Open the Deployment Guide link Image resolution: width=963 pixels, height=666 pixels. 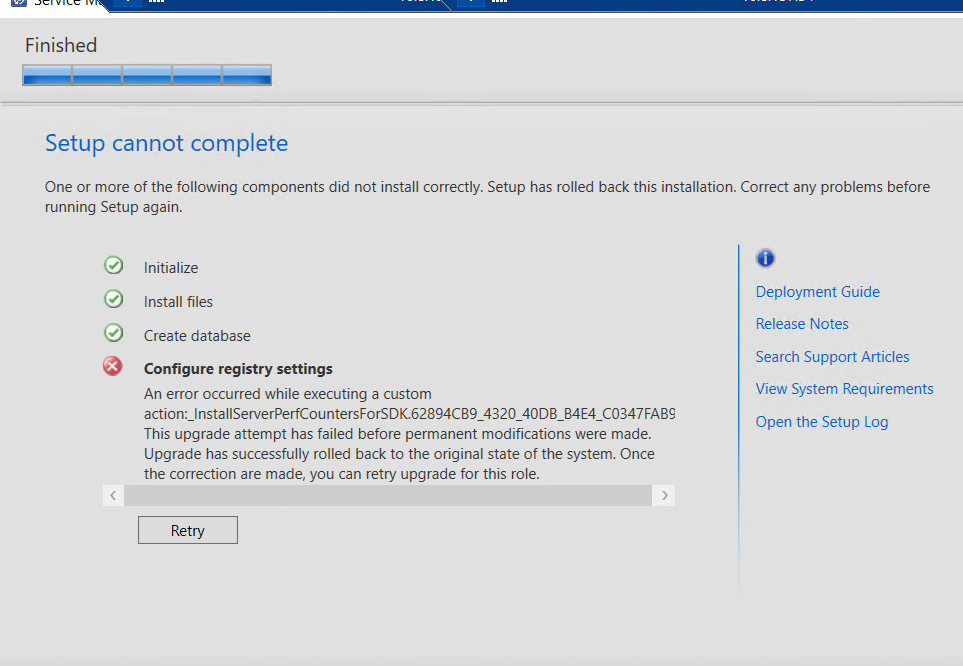click(x=817, y=292)
